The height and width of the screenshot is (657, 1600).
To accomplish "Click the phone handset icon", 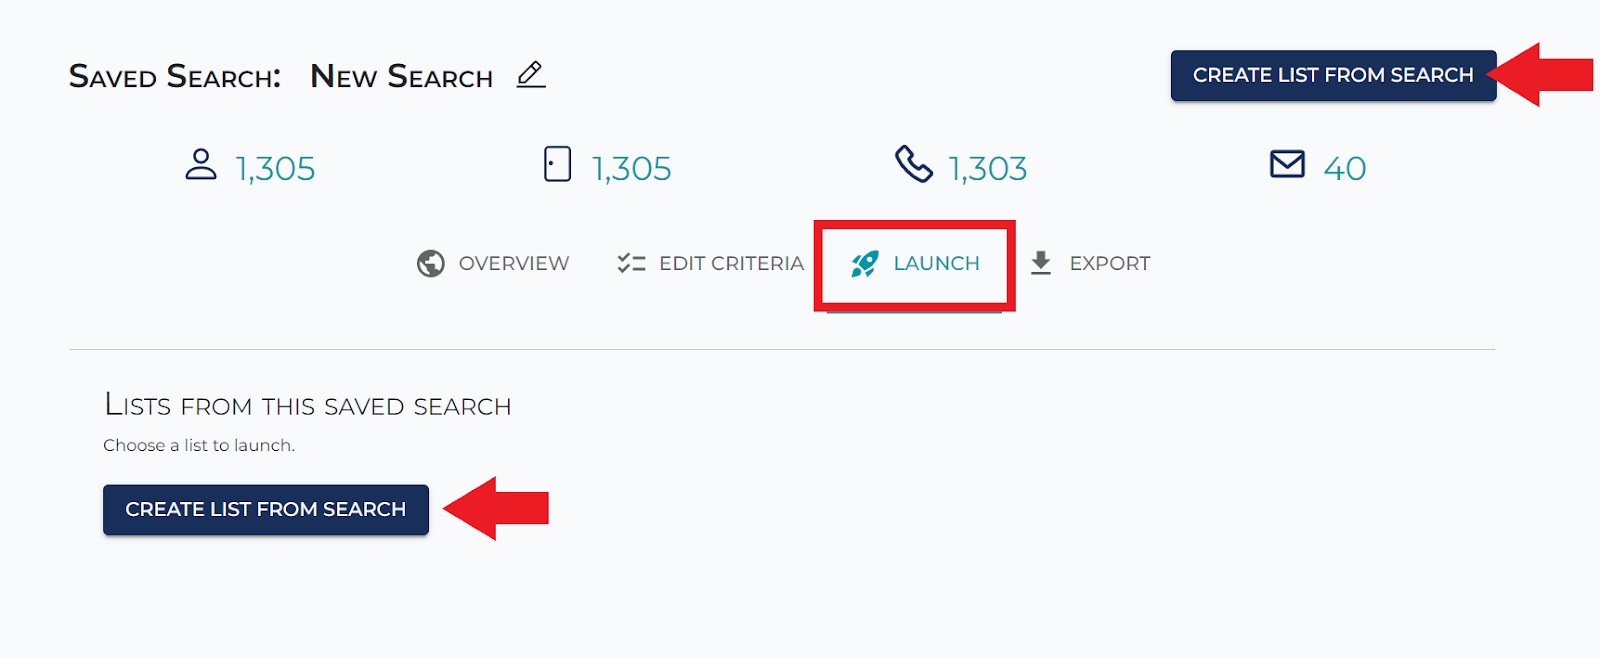I will (913, 164).
